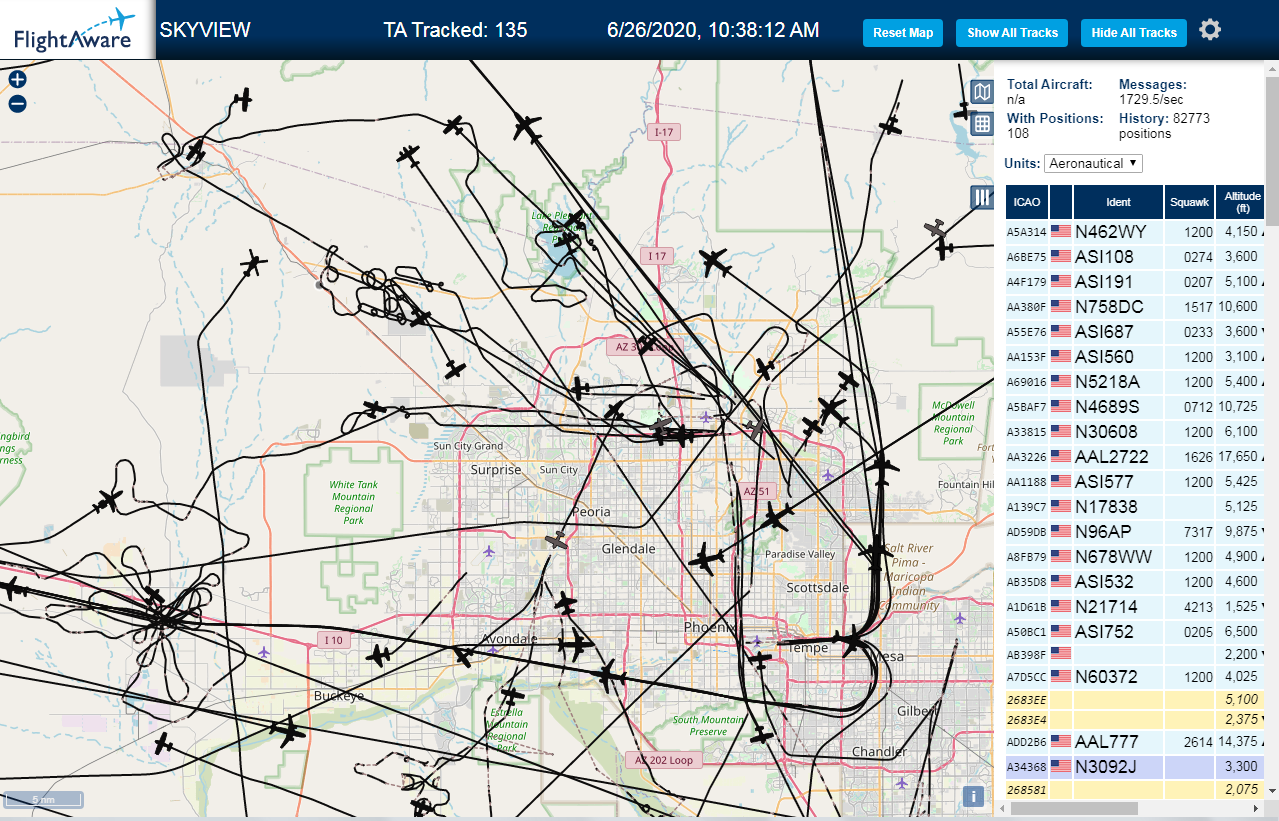Click the AZ 51 route shield
The height and width of the screenshot is (821, 1279).
coord(757,491)
